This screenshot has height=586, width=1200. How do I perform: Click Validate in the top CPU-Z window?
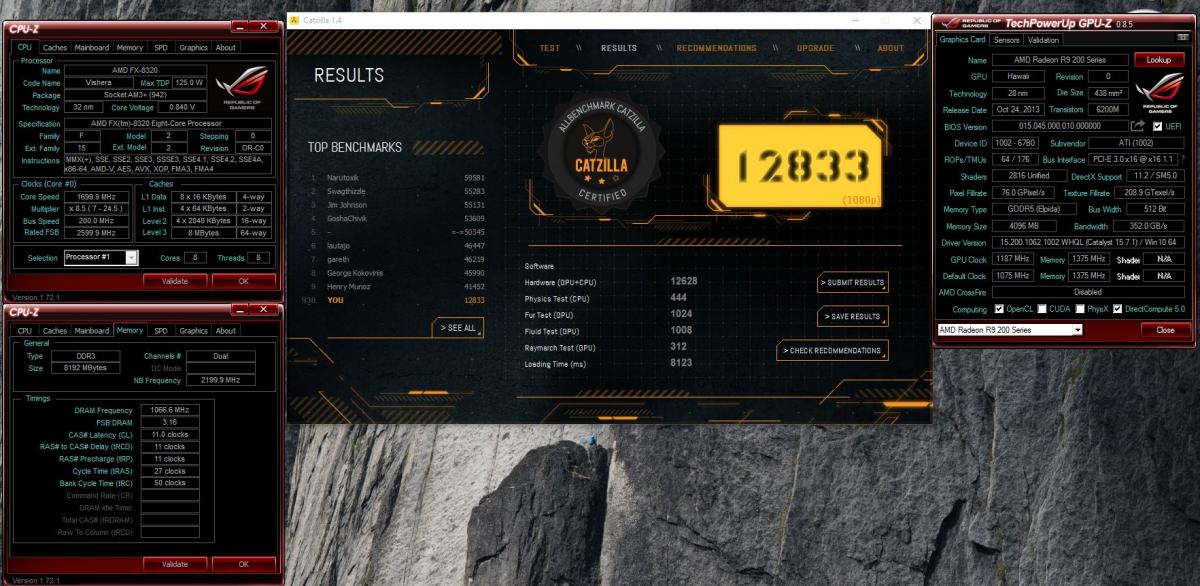point(174,281)
